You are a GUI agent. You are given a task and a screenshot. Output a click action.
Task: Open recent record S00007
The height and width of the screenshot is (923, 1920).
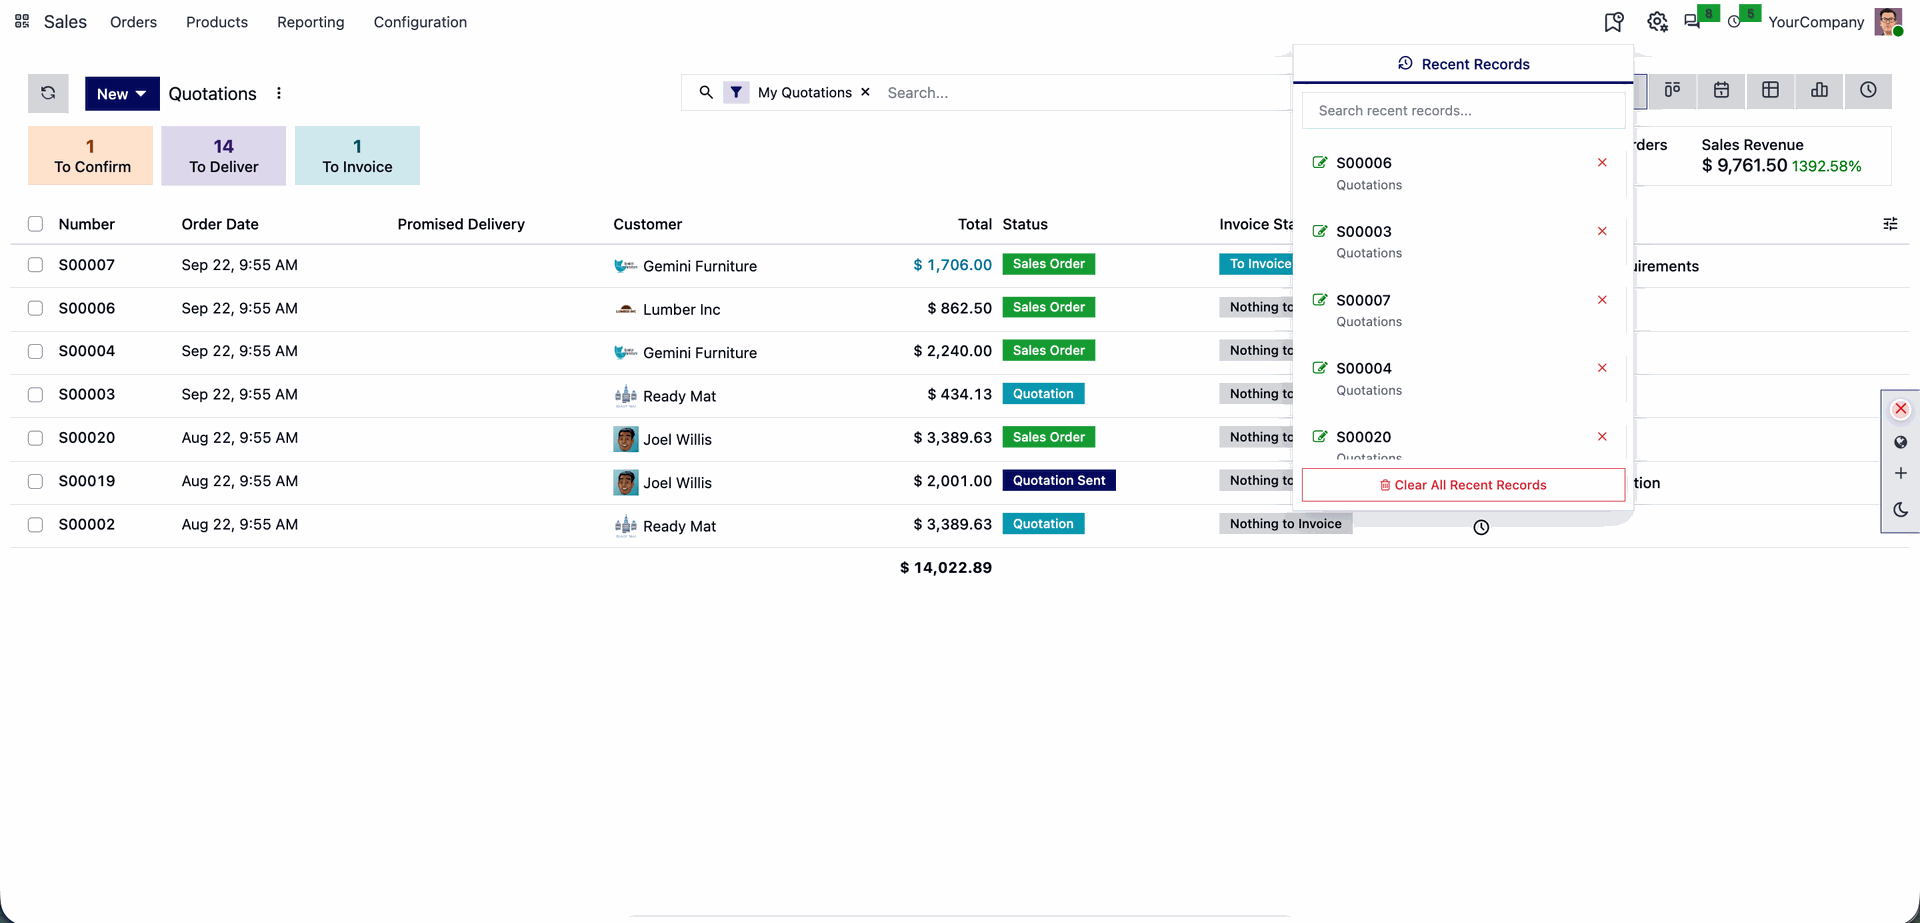(1363, 300)
